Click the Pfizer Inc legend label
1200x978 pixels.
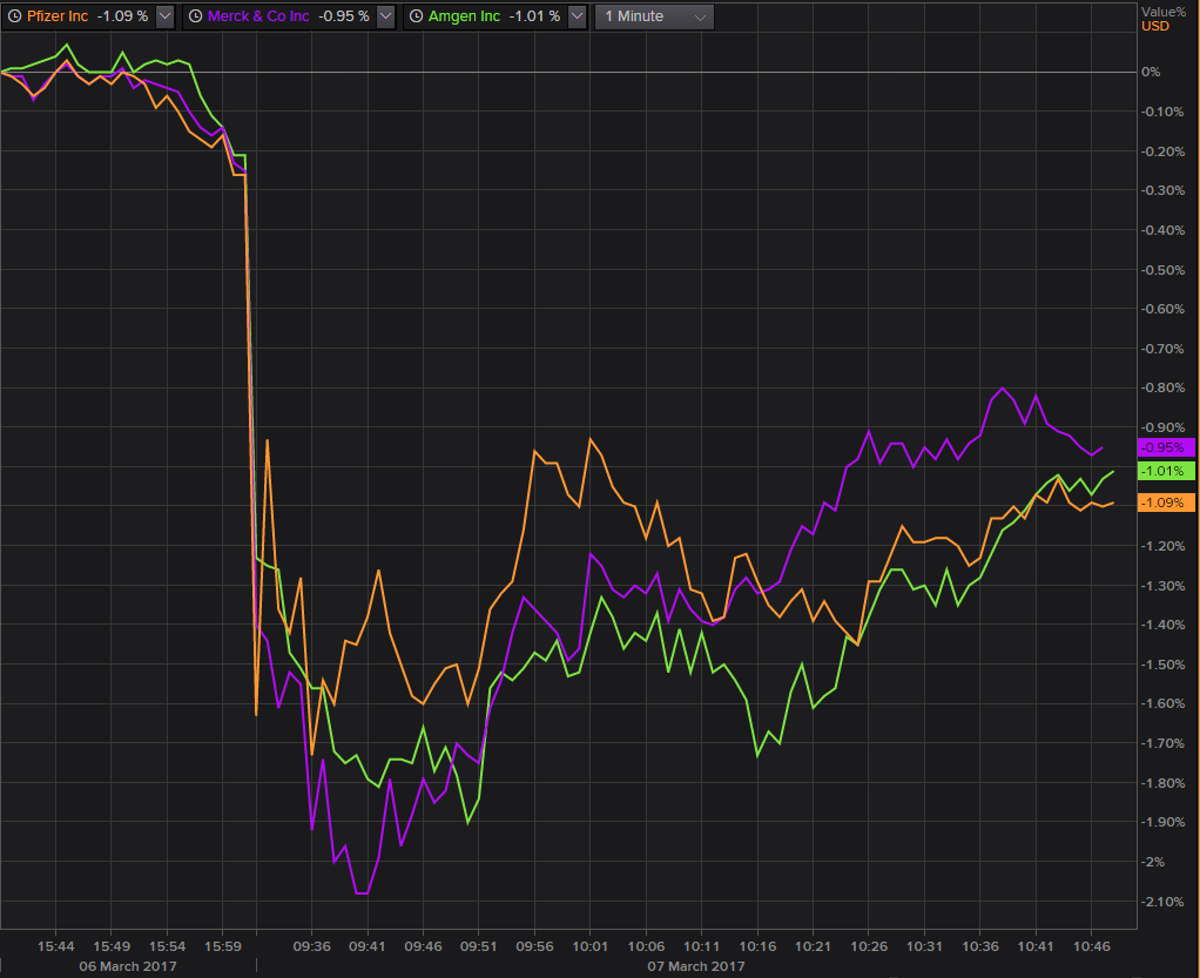[x=58, y=17]
